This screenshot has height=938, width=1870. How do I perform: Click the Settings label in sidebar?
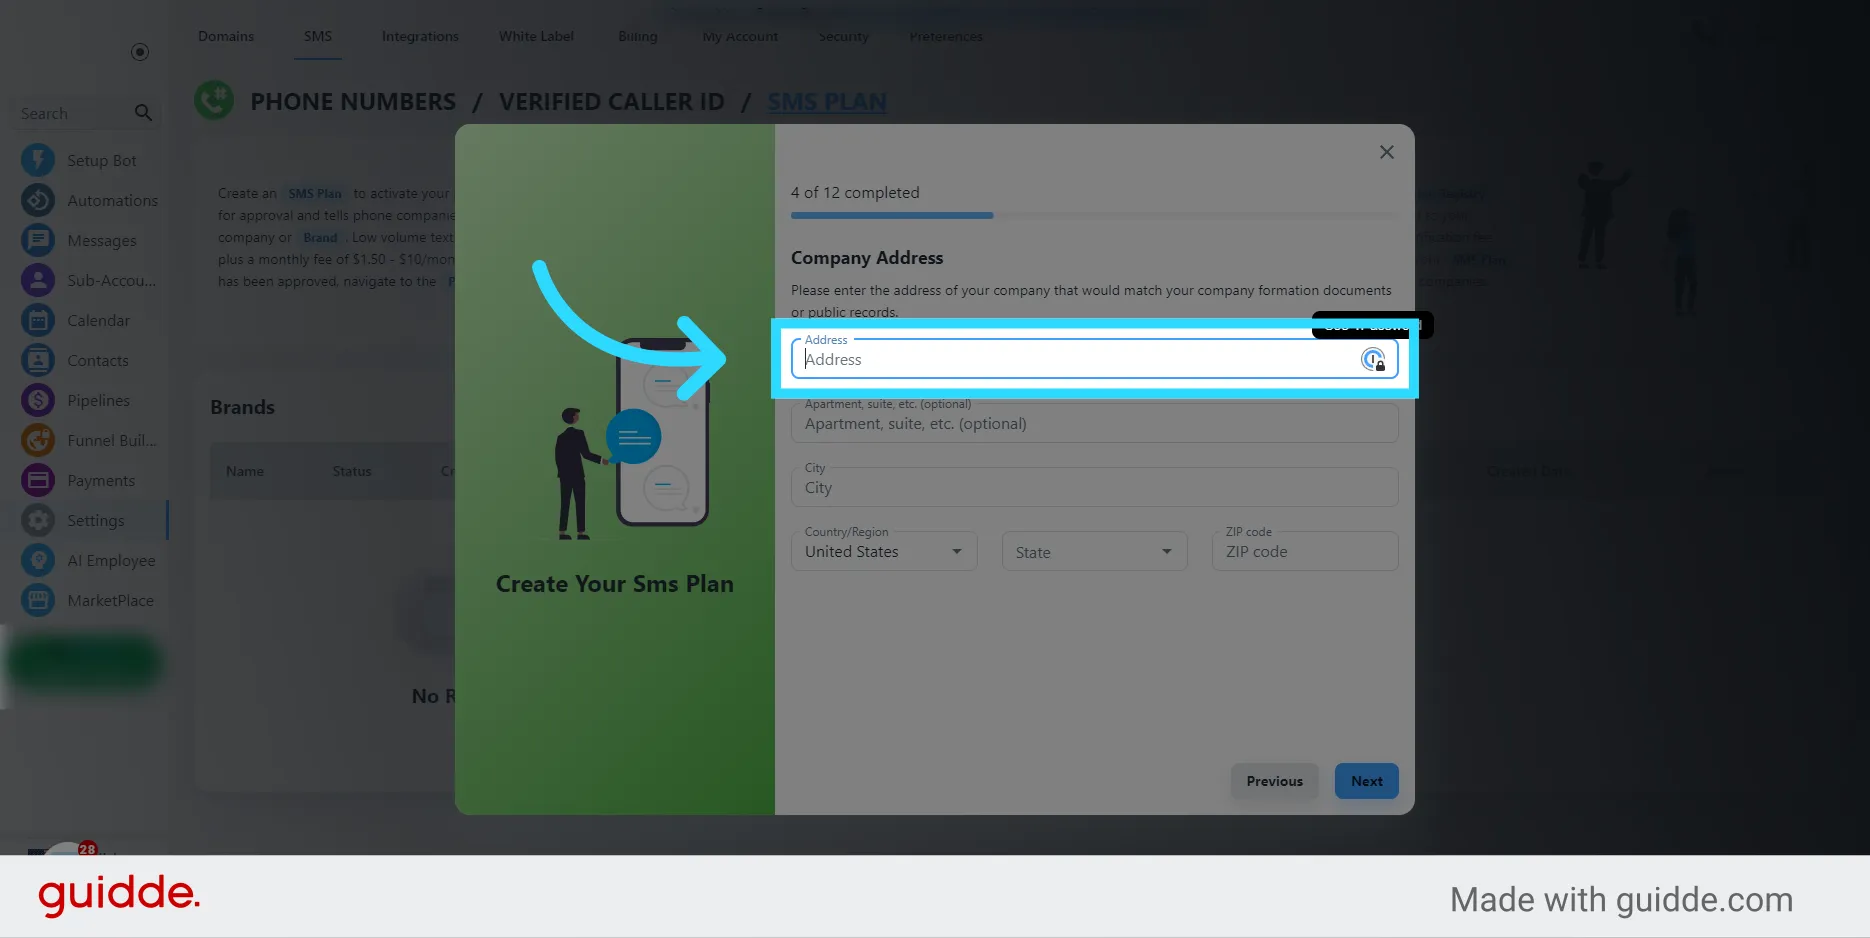pos(96,520)
